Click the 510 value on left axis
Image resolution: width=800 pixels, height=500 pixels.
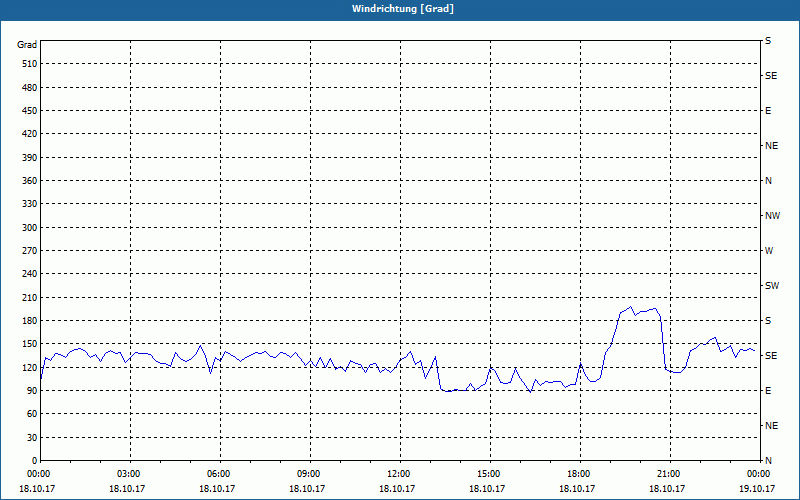30,64
